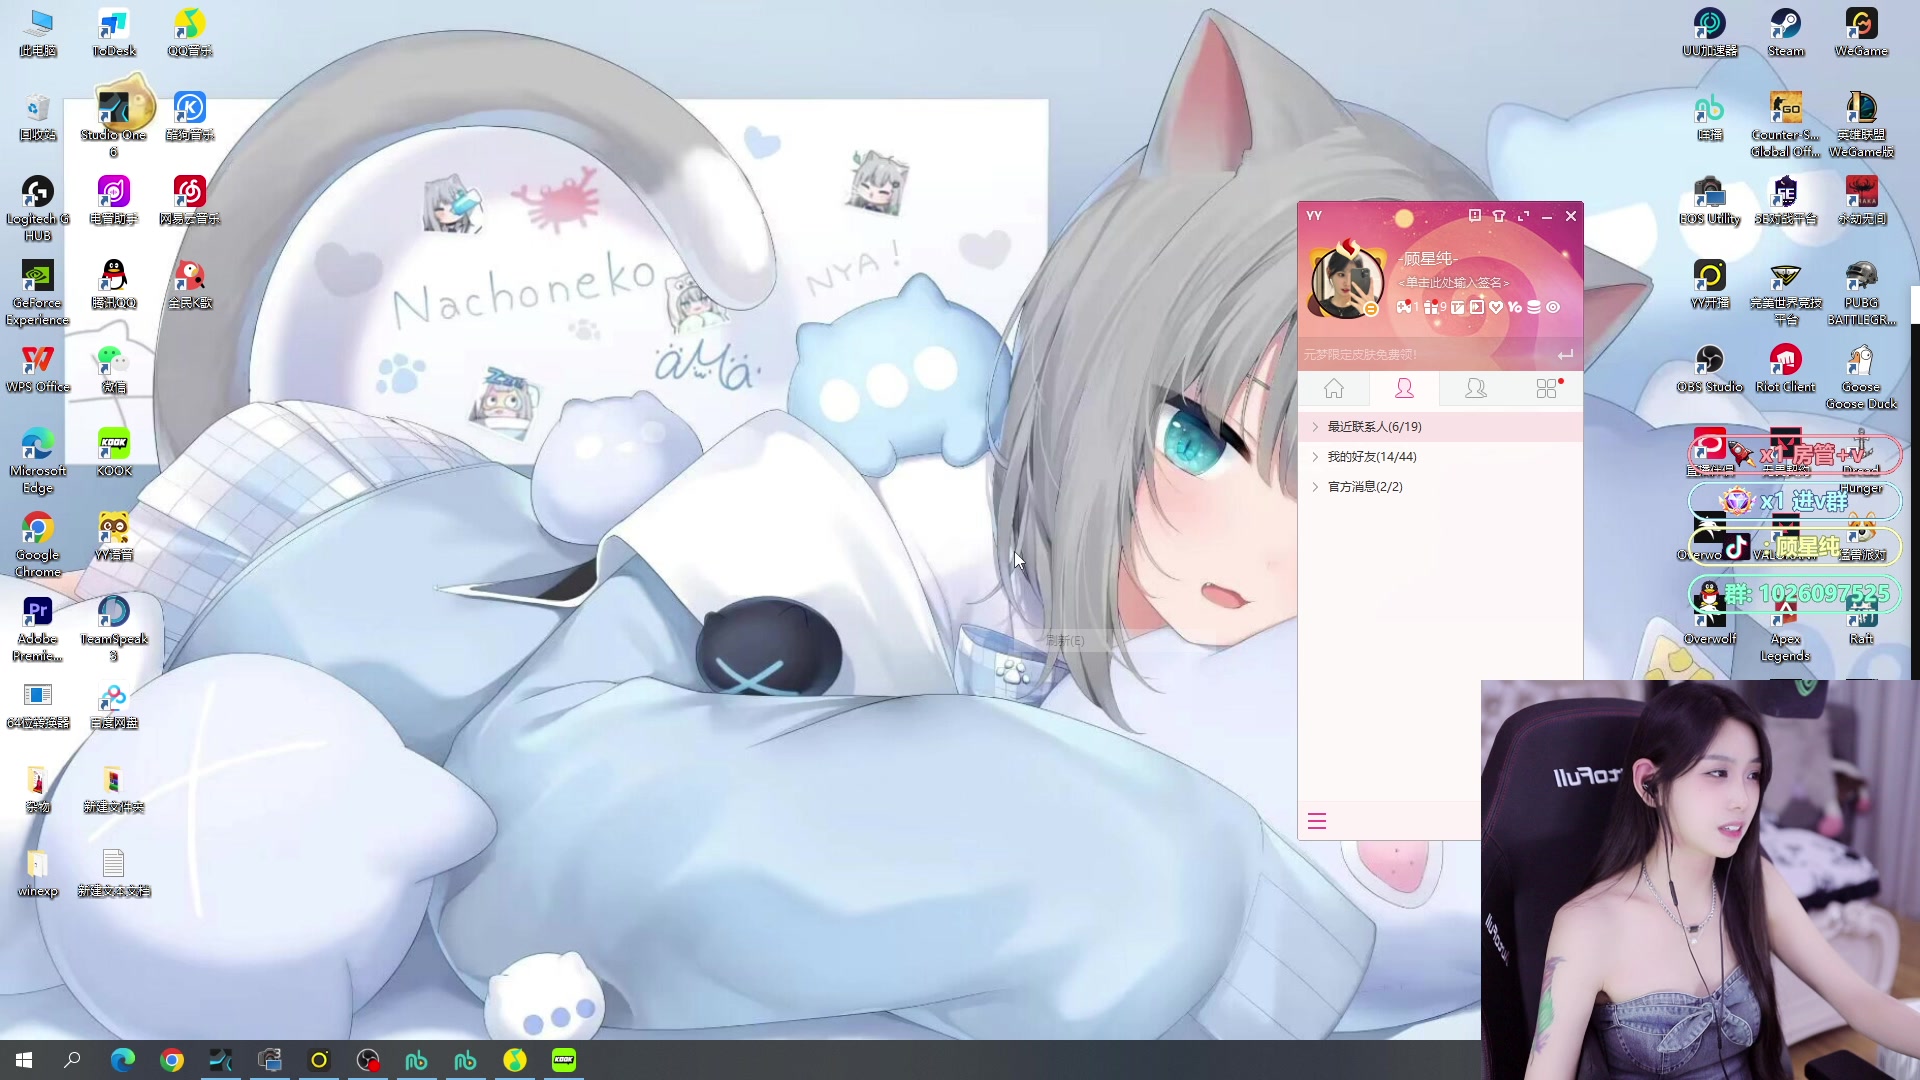The width and height of the screenshot is (1920, 1080).
Task: Click the YY play video icon
Action: pos(1477,307)
